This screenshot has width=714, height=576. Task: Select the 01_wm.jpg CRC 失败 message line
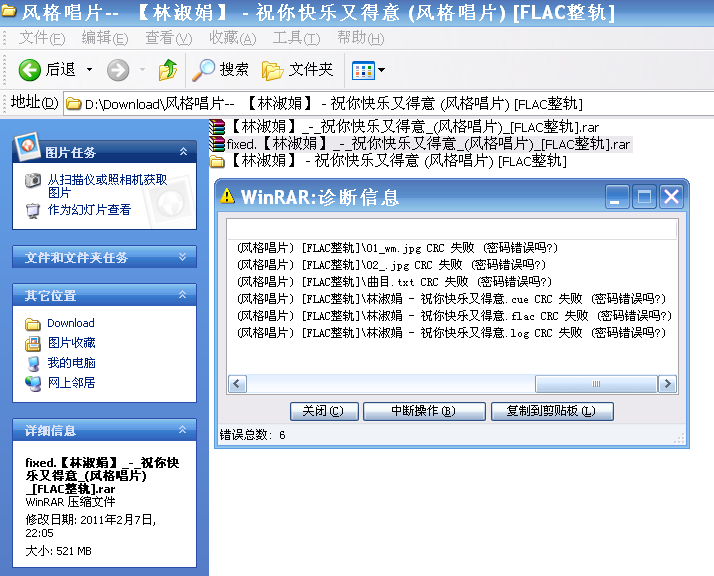click(x=397, y=248)
